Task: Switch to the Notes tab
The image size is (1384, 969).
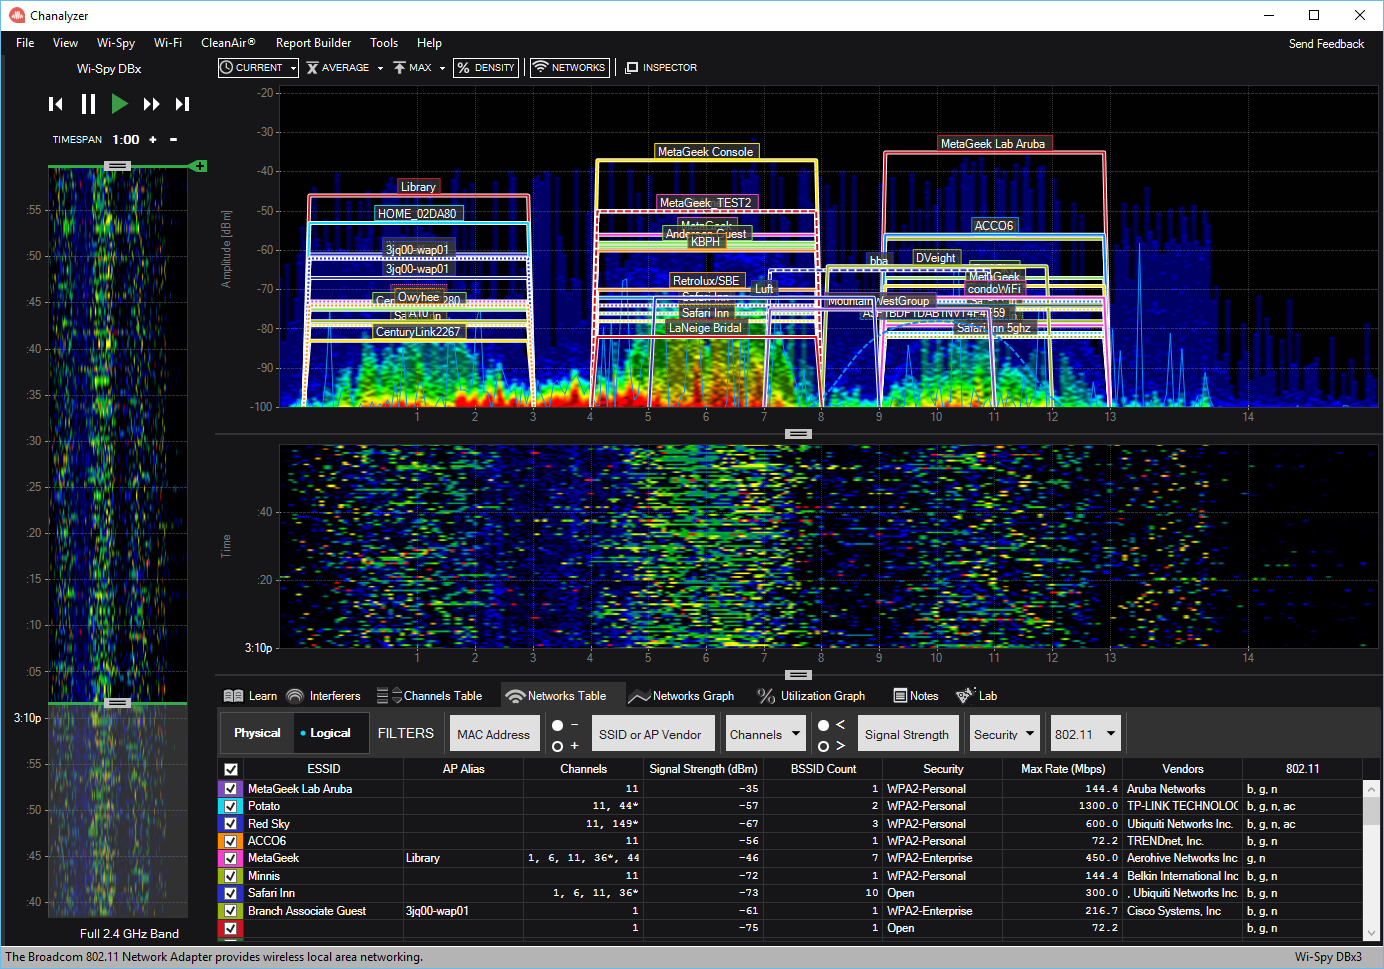Action: click(916, 696)
